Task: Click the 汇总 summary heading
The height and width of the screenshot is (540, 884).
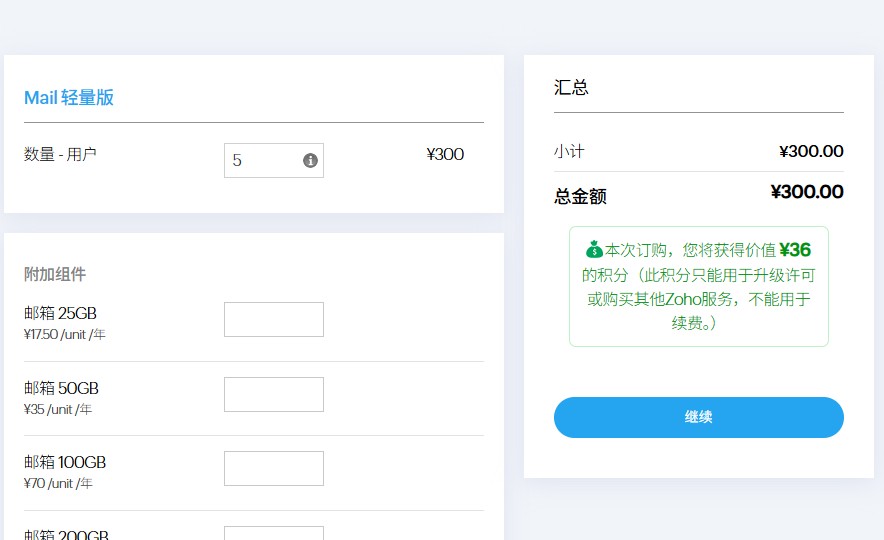Action: [x=571, y=88]
